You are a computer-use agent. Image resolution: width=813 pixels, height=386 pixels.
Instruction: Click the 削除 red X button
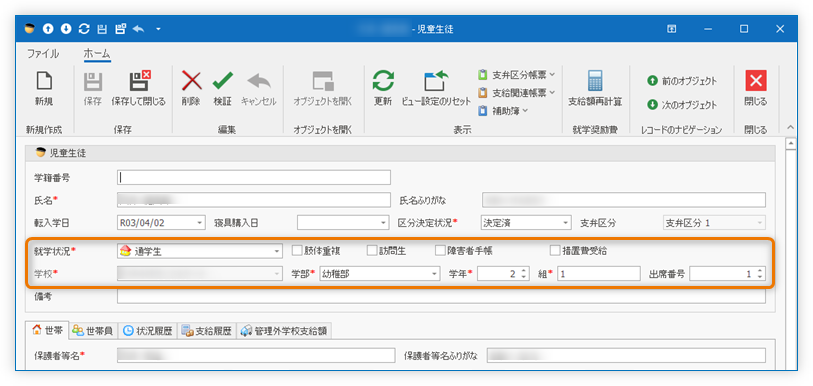[x=191, y=89]
